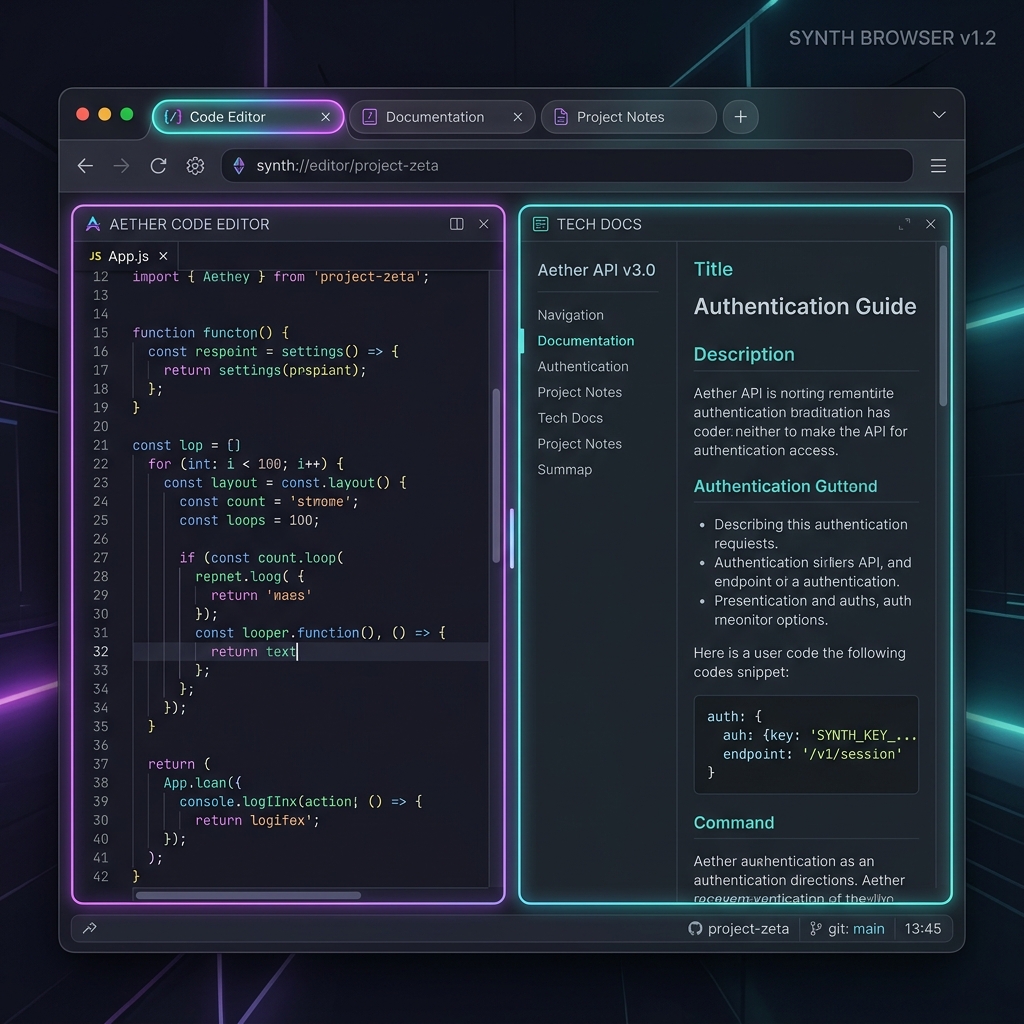The width and height of the screenshot is (1024, 1024).
Task: Click the Title label in docs
Action: tap(713, 269)
